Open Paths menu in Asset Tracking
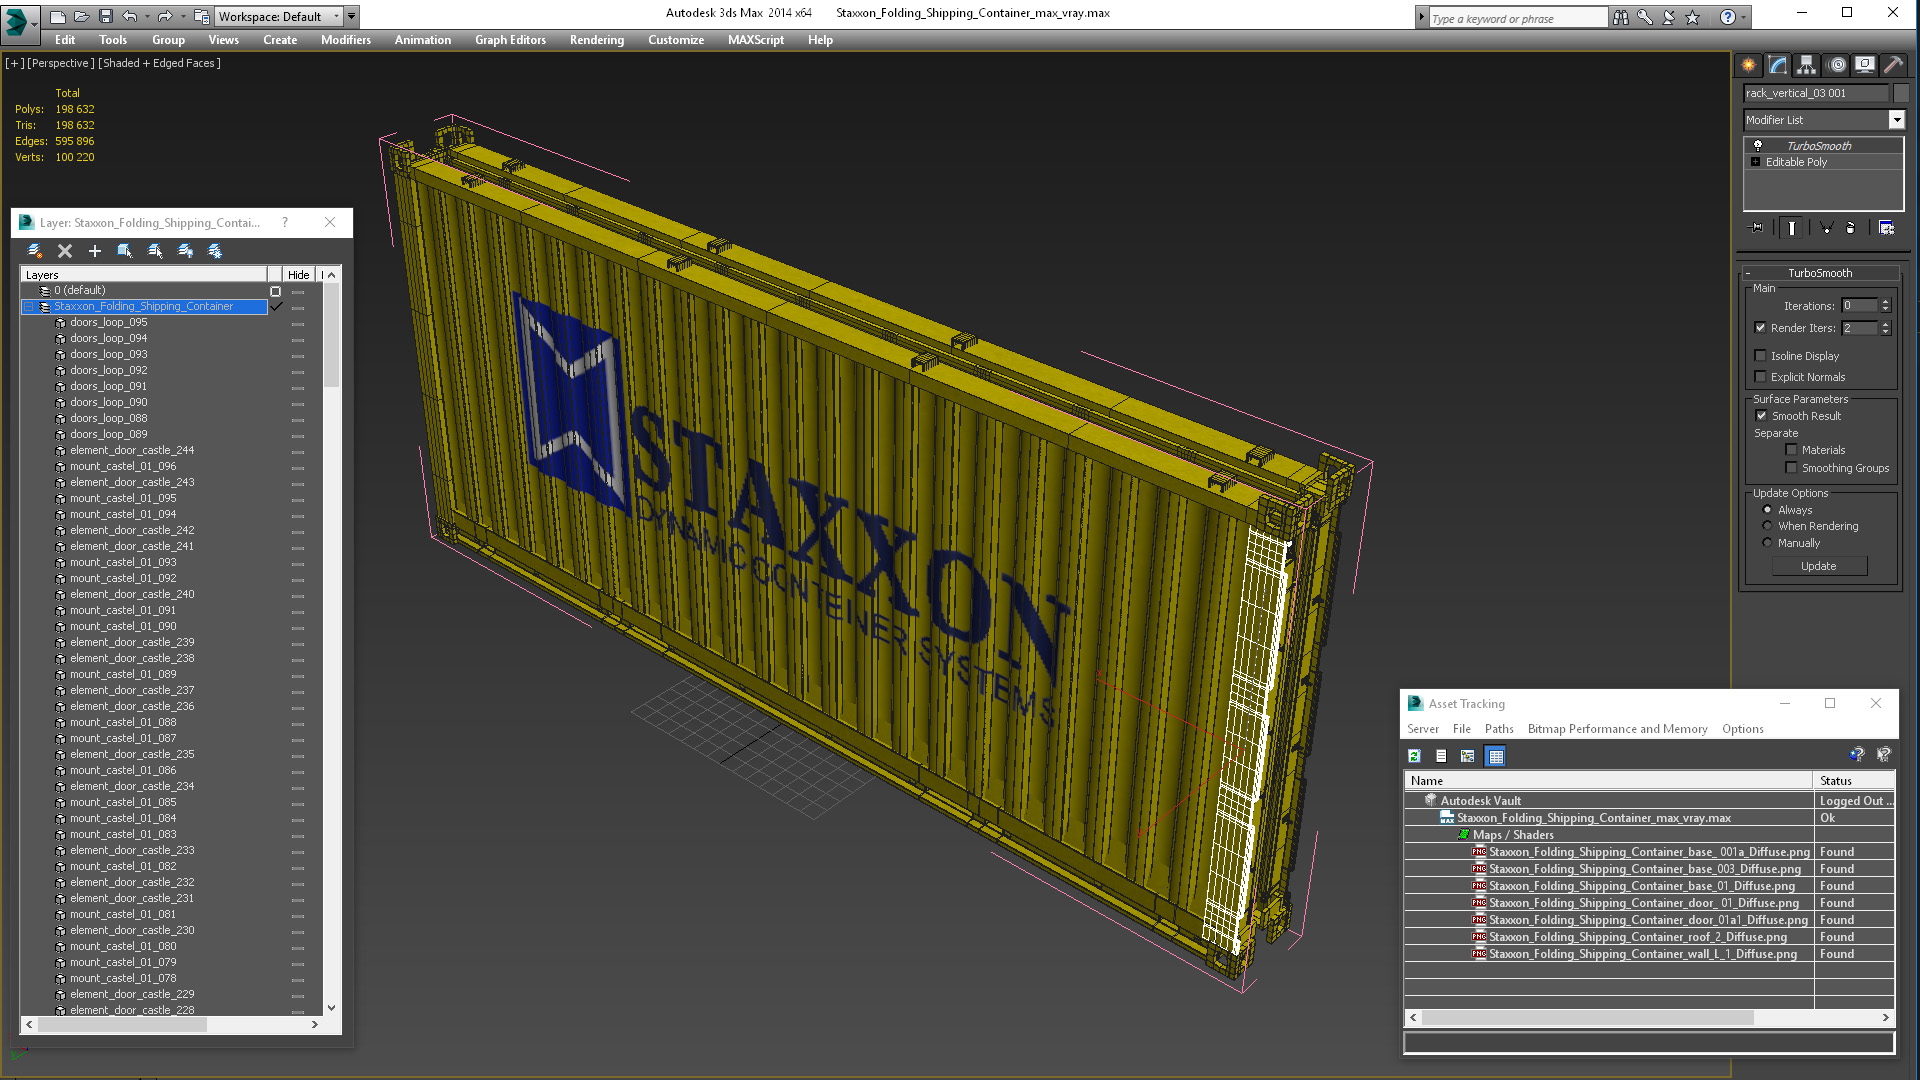The height and width of the screenshot is (1080, 1920). point(1499,729)
